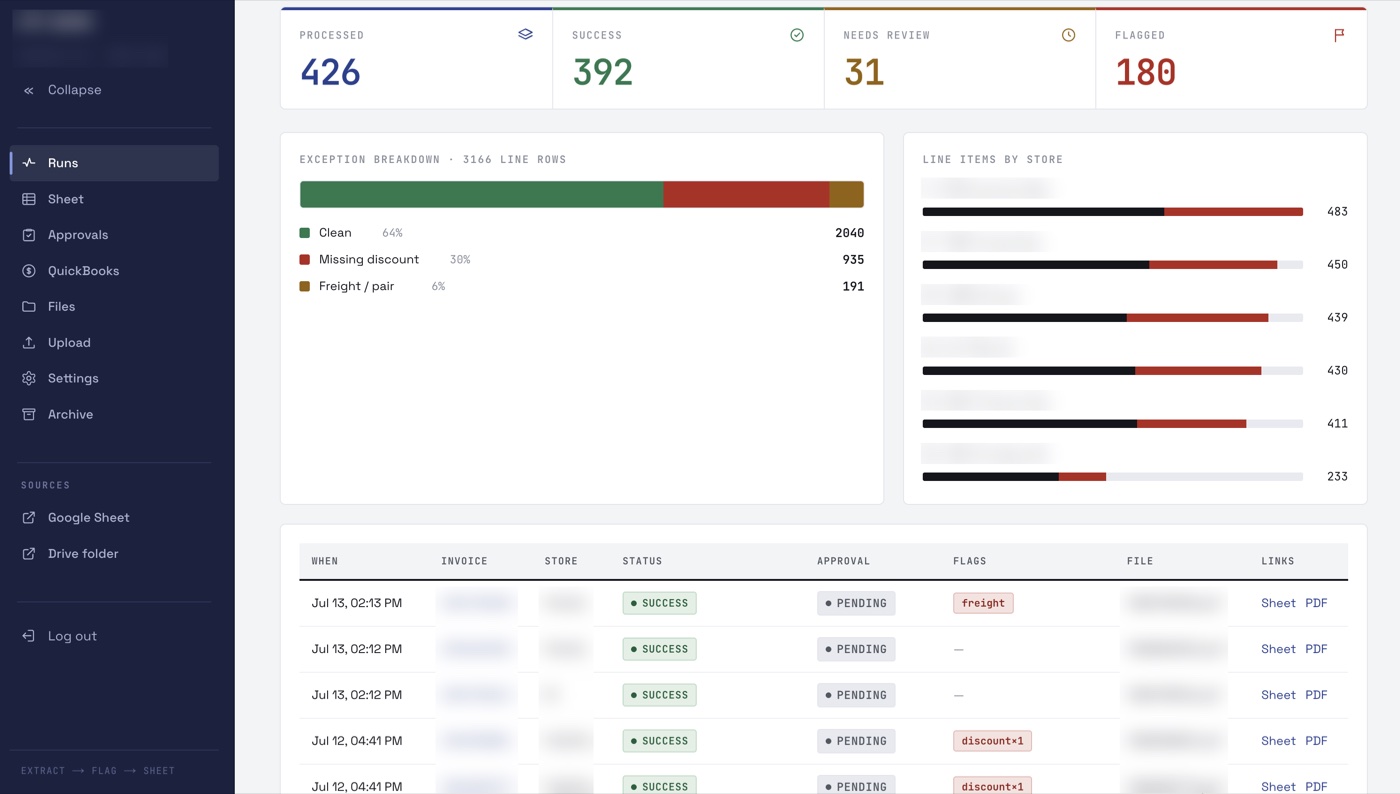Click the Upload arrow icon

pyautogui.click(x=29, y=343)
